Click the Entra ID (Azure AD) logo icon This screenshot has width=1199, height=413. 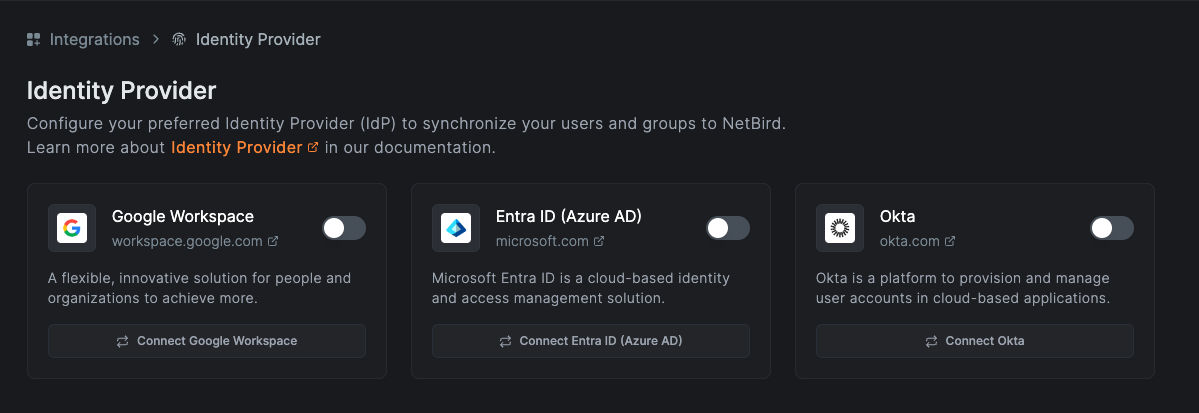tap(456, 228)
